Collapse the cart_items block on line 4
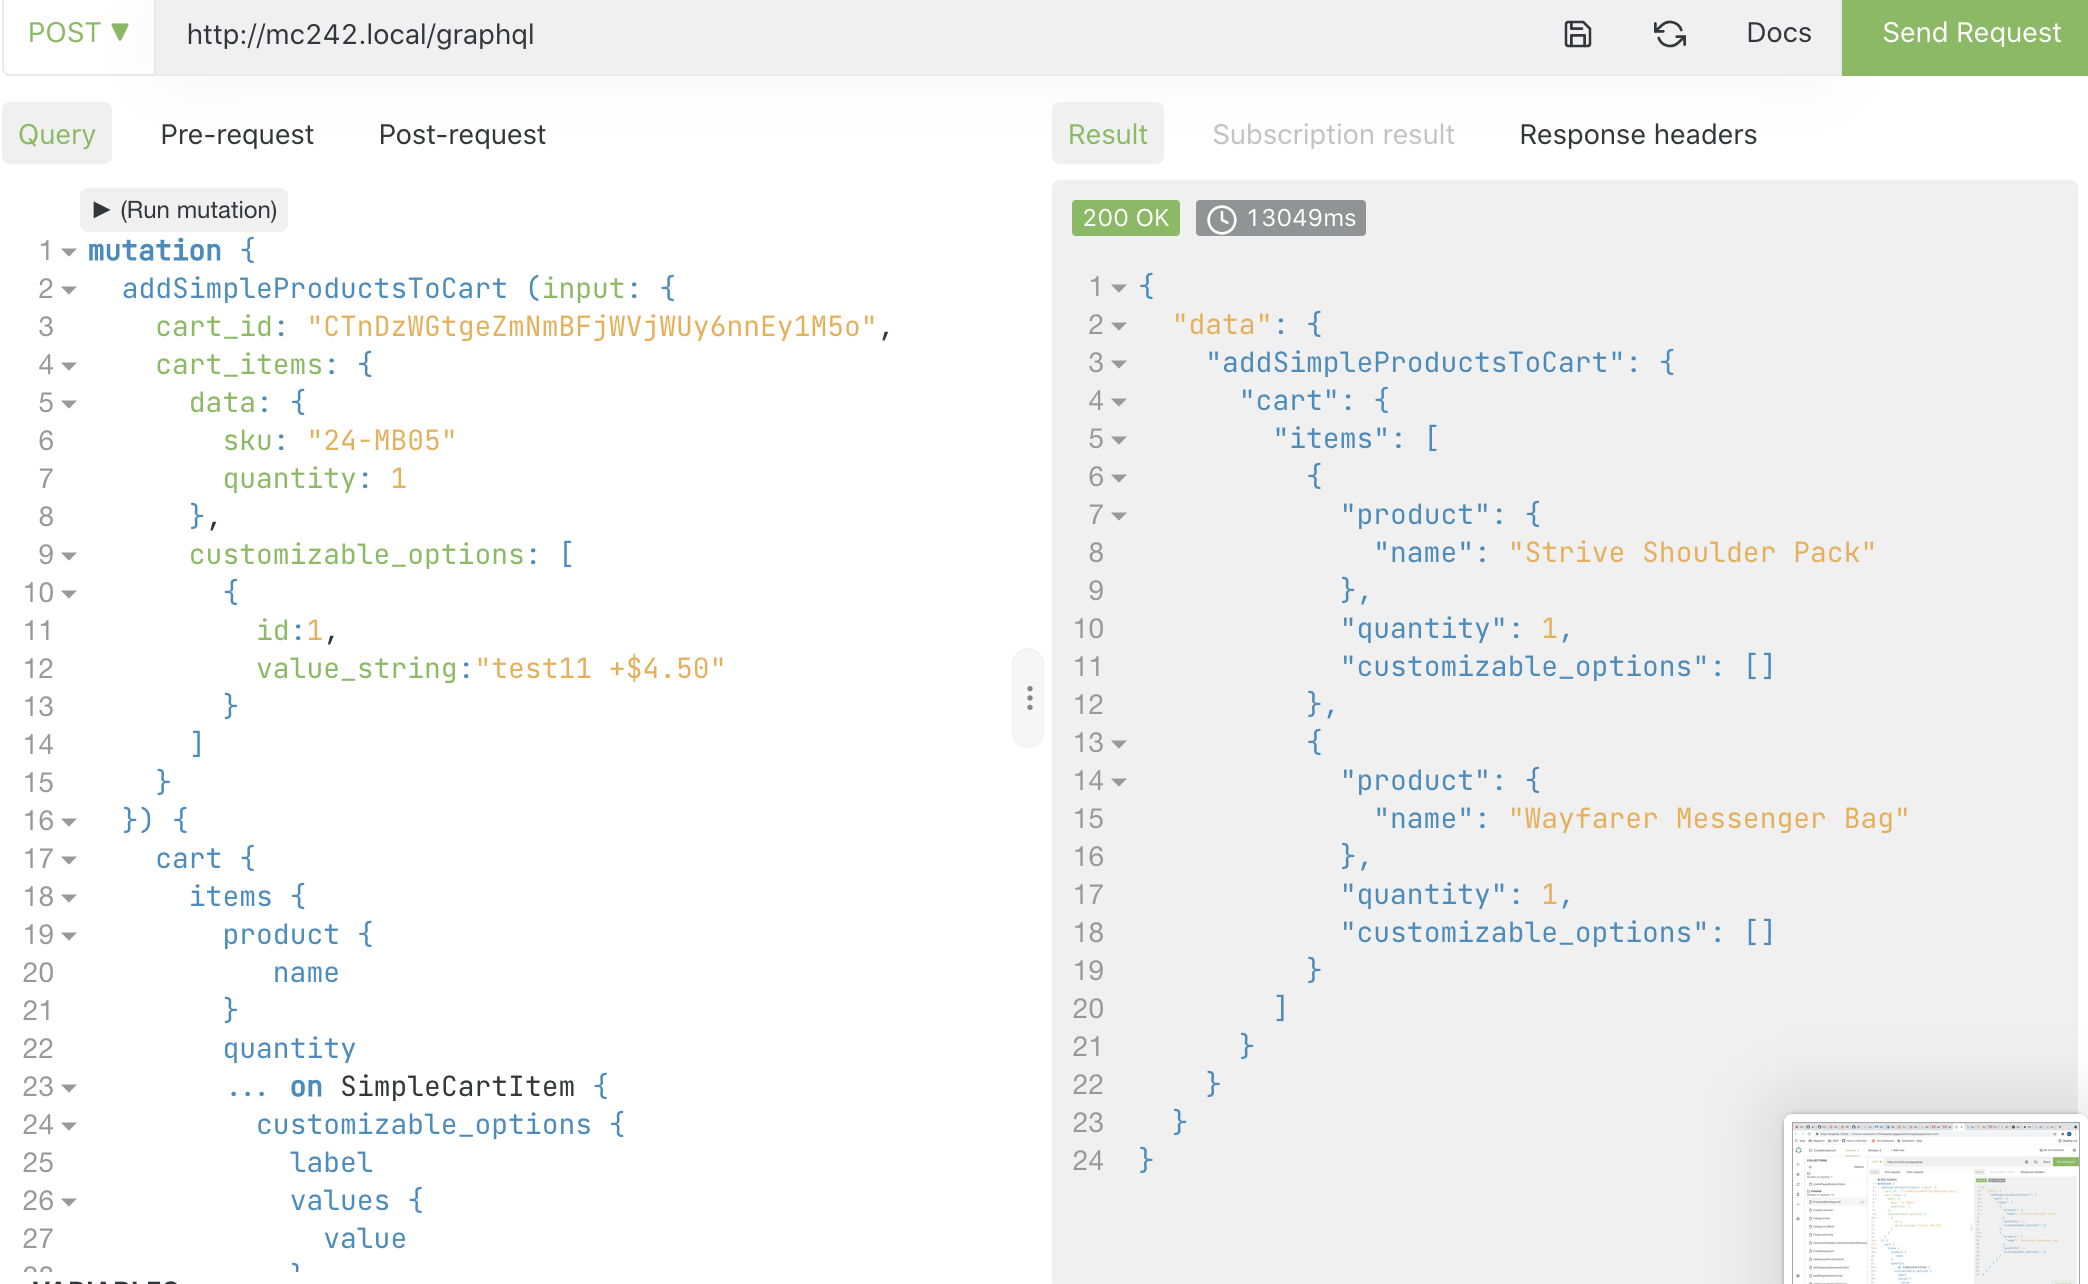Image resolution: width=2088 pixels, height=1284 pixels. 67,366
